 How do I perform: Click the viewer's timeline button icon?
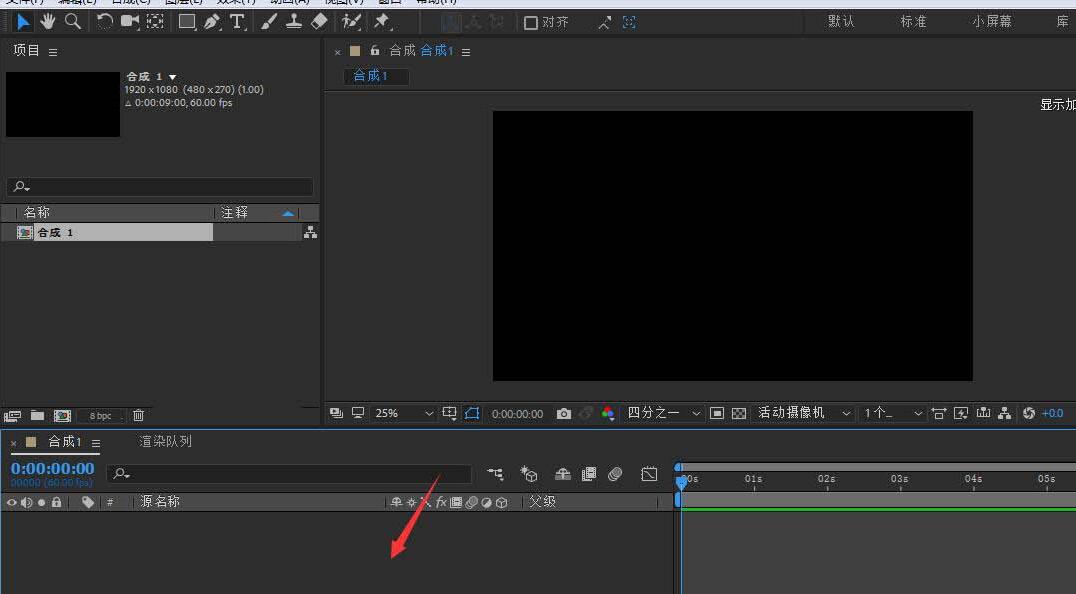pyautogui.click(x=983, y=413)
